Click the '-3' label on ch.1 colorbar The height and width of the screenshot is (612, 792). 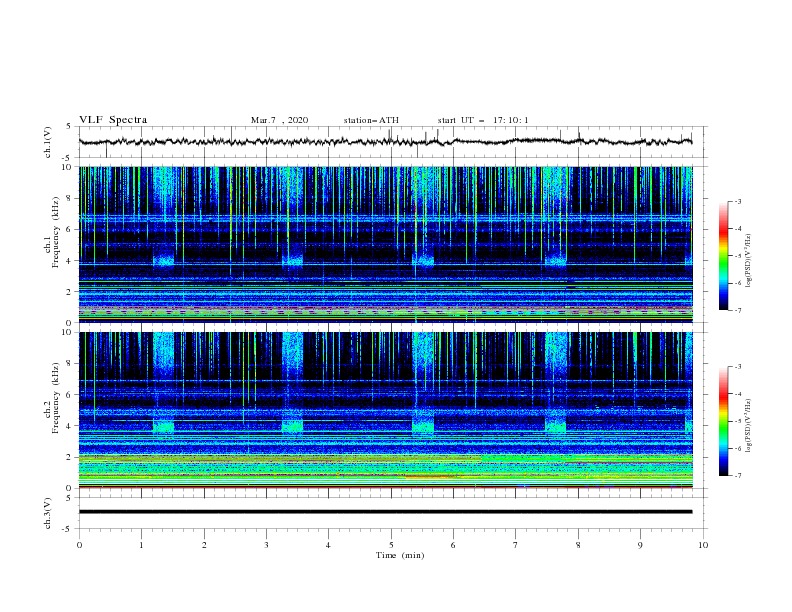737,201
